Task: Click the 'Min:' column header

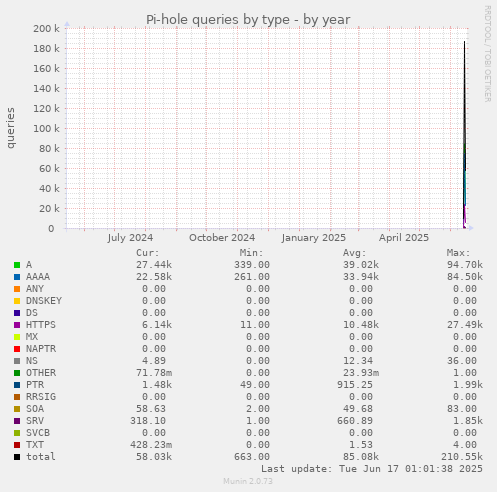Action: [251, 253]
